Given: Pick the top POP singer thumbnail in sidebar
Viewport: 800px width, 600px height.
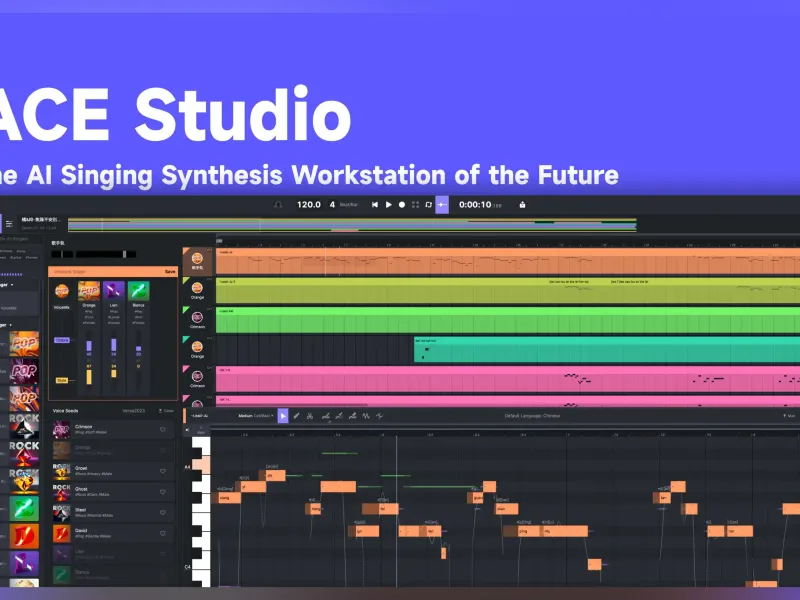Looking at the screenshot, I should pyautogui.click(x=24, y=344).
